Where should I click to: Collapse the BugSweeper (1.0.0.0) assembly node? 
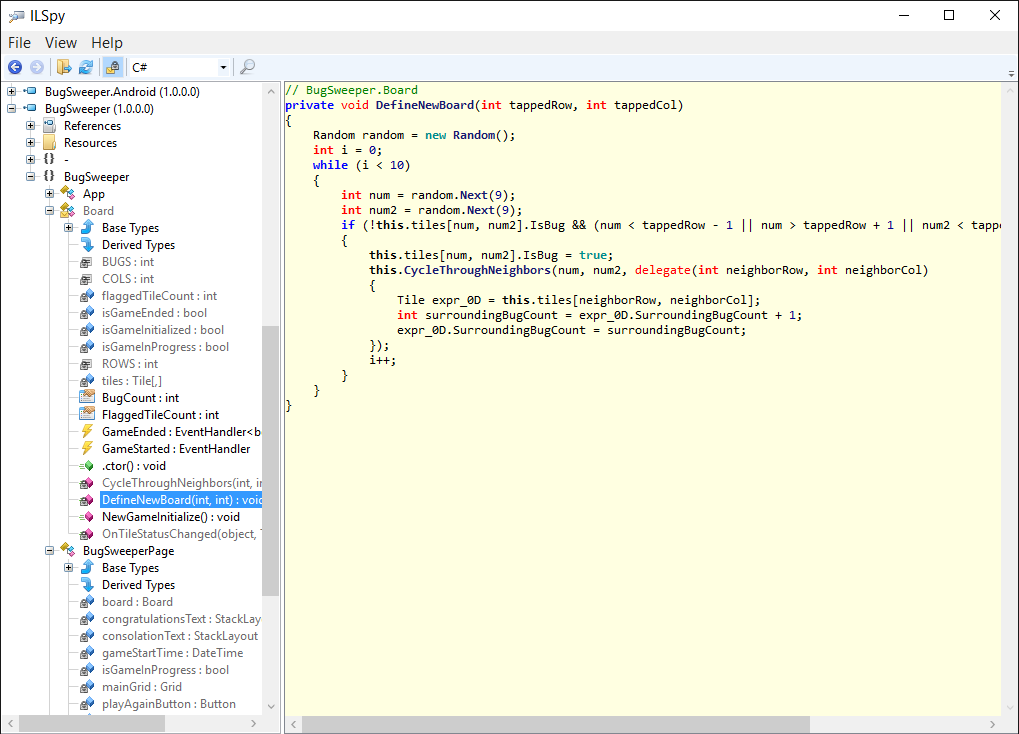12,109
